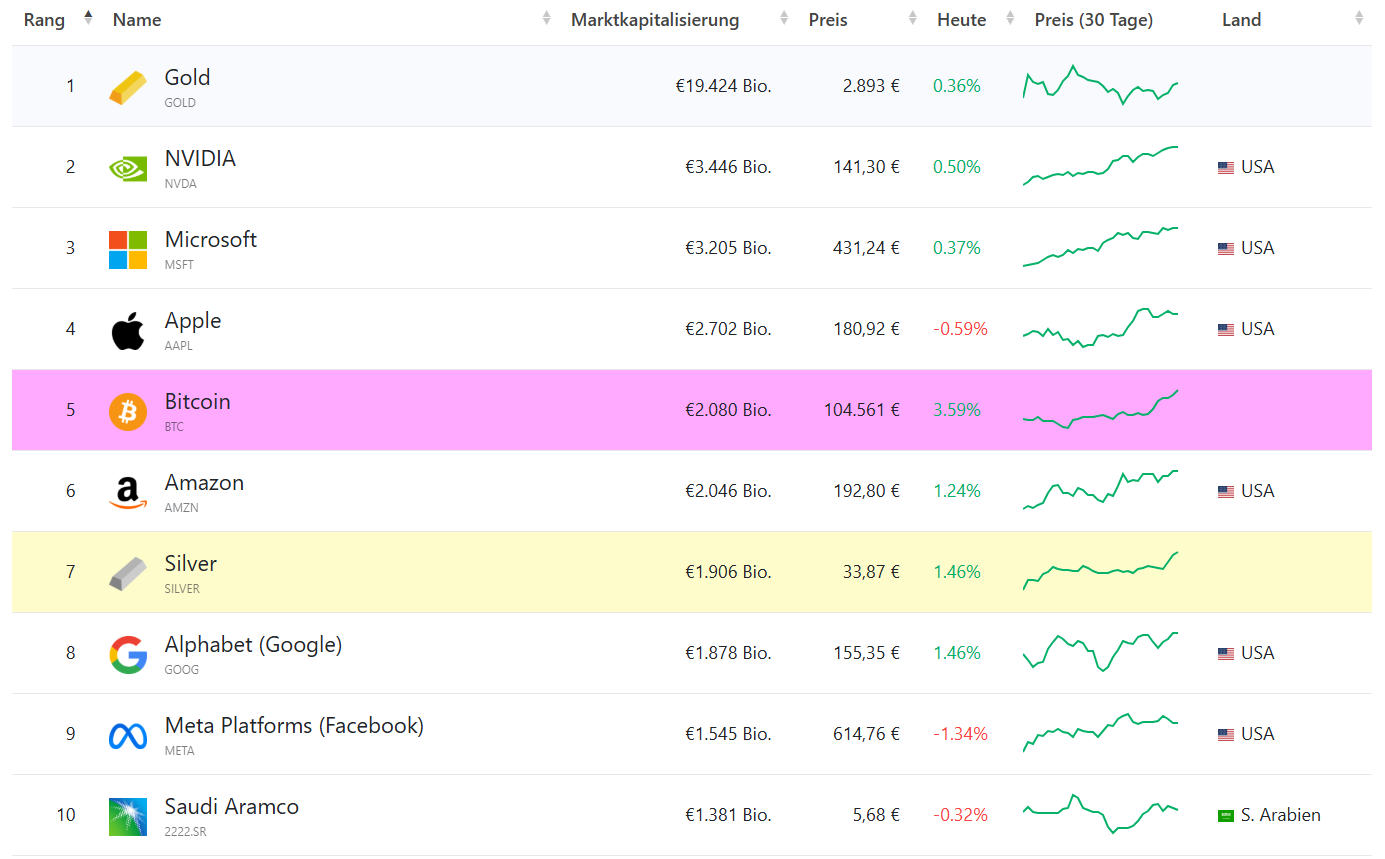Click the Preis (30 Tage) header
1385x859 pixels.
[1094, 20]
